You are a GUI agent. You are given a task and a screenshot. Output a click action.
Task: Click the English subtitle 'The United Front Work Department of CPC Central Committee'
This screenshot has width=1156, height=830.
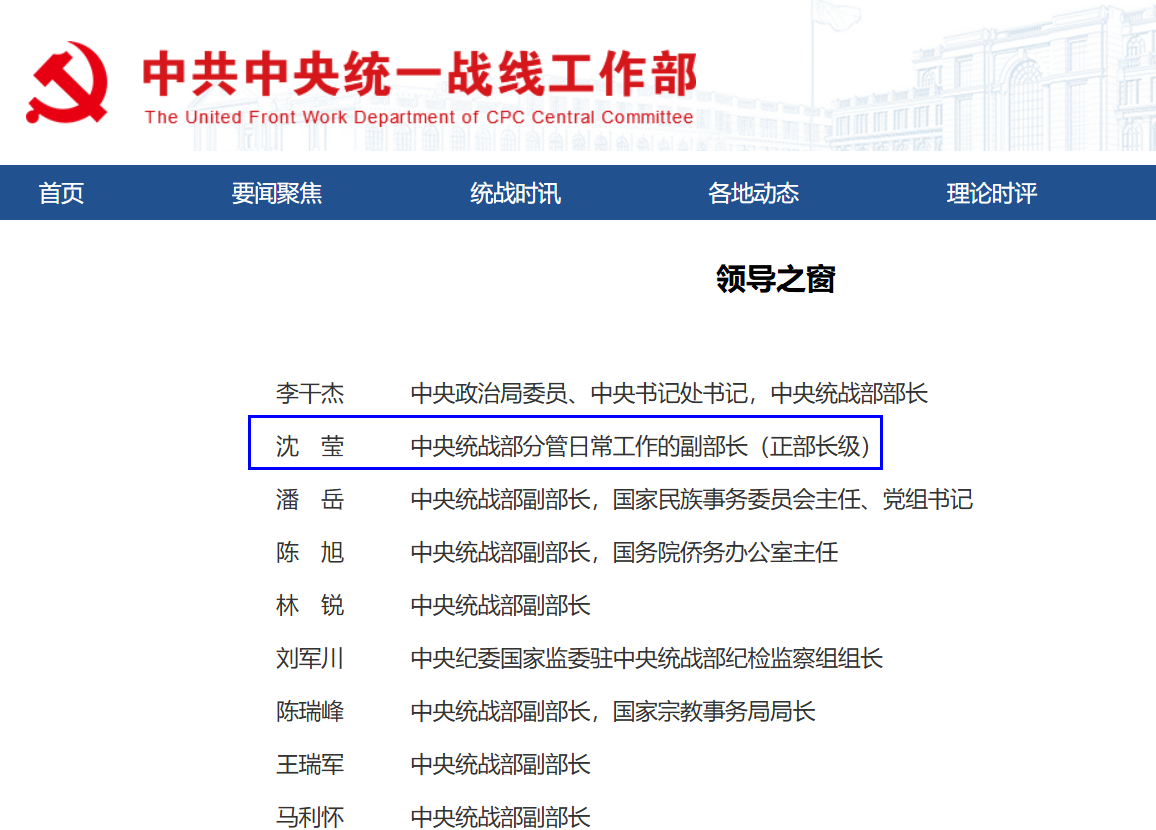coord(419,117)
